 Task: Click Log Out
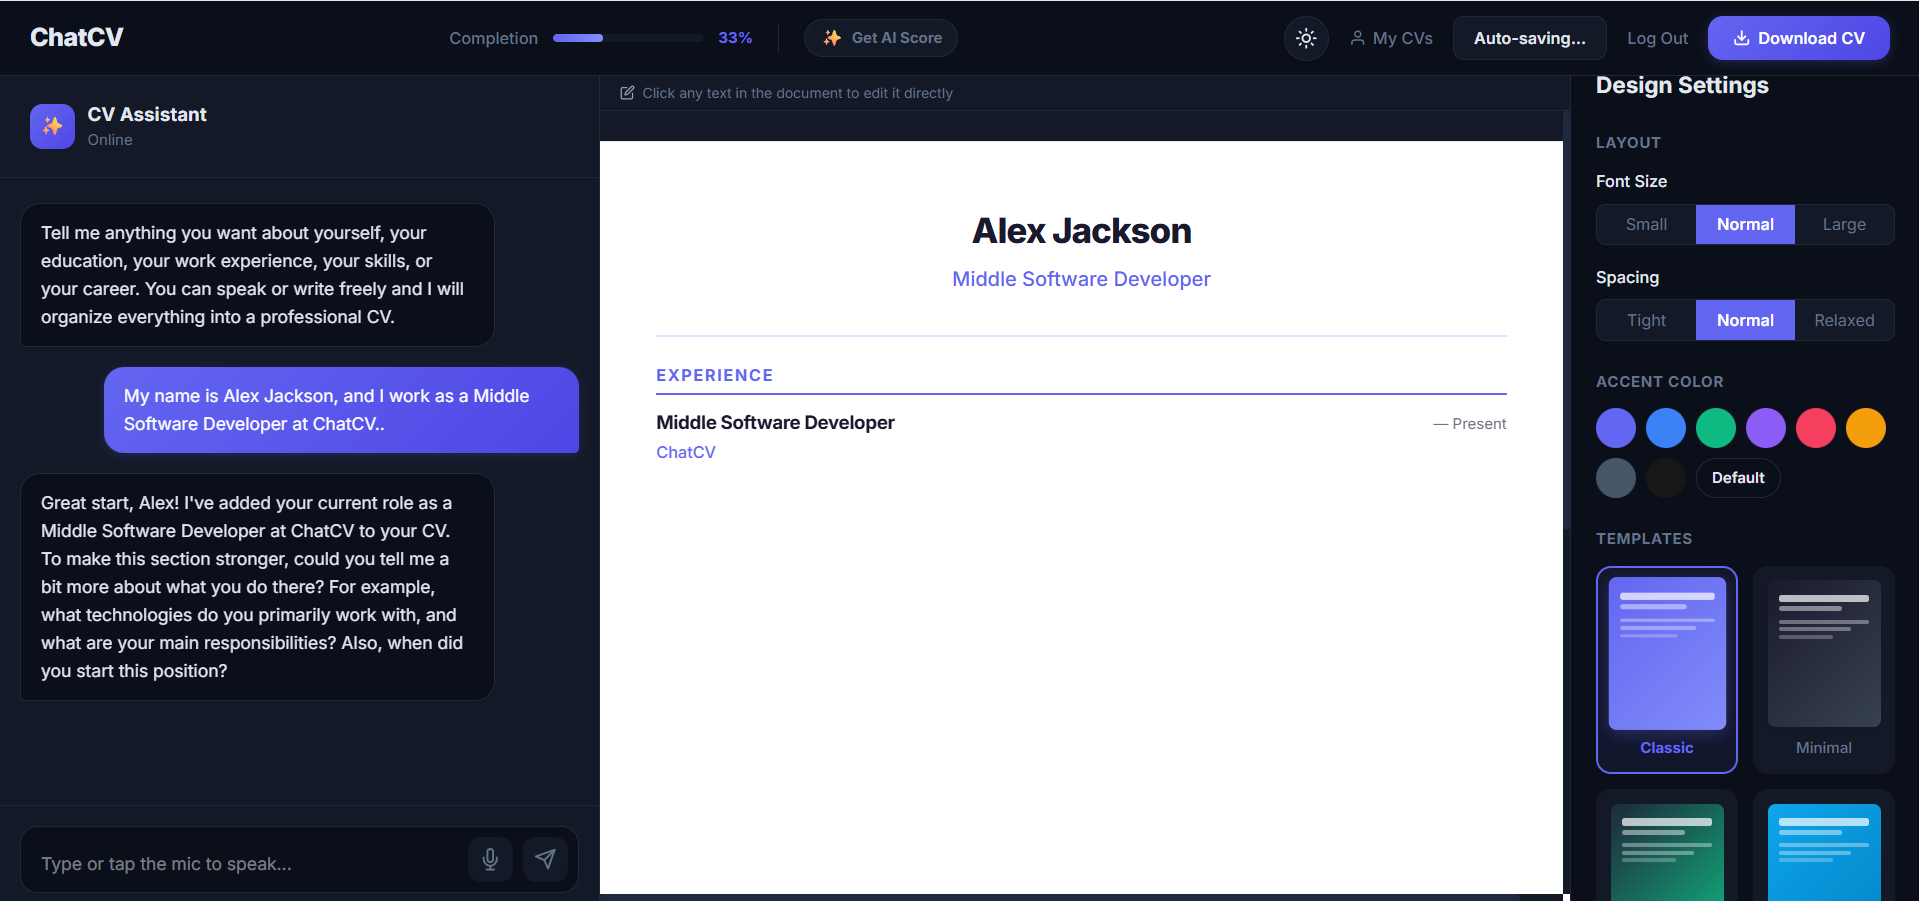[1657, 37]
